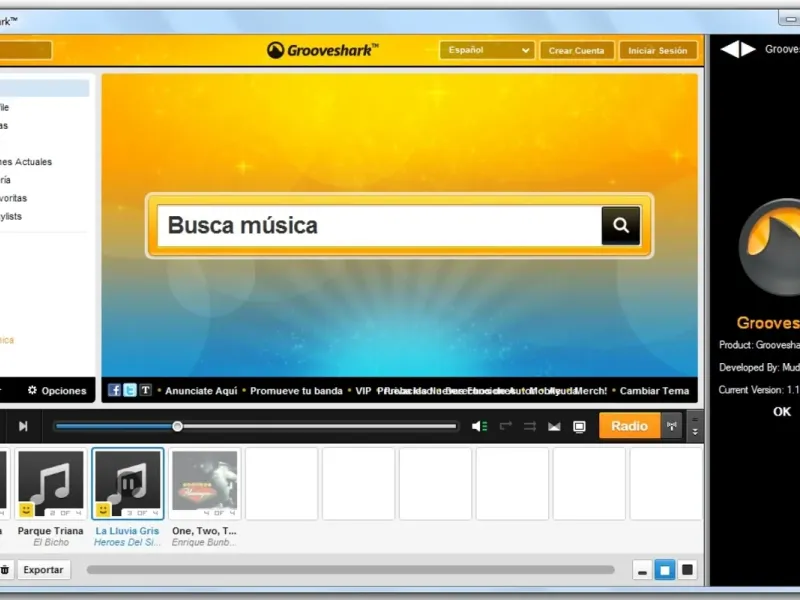Open the Facebook link icon

(x=114, y=390)
